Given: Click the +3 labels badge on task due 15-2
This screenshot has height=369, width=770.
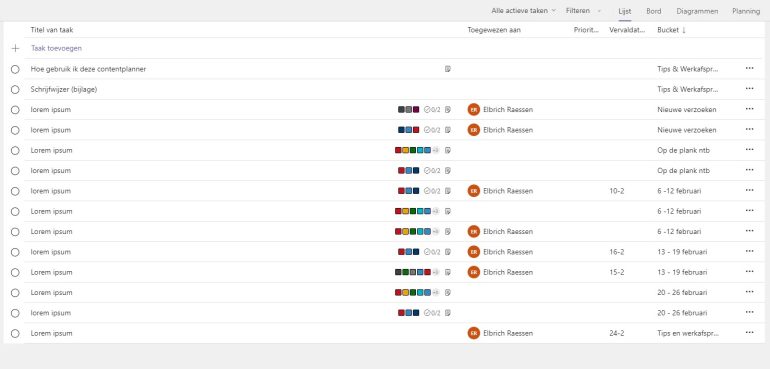Looking at the screenshot, I should pyautogui.click(x=435, y=272).
